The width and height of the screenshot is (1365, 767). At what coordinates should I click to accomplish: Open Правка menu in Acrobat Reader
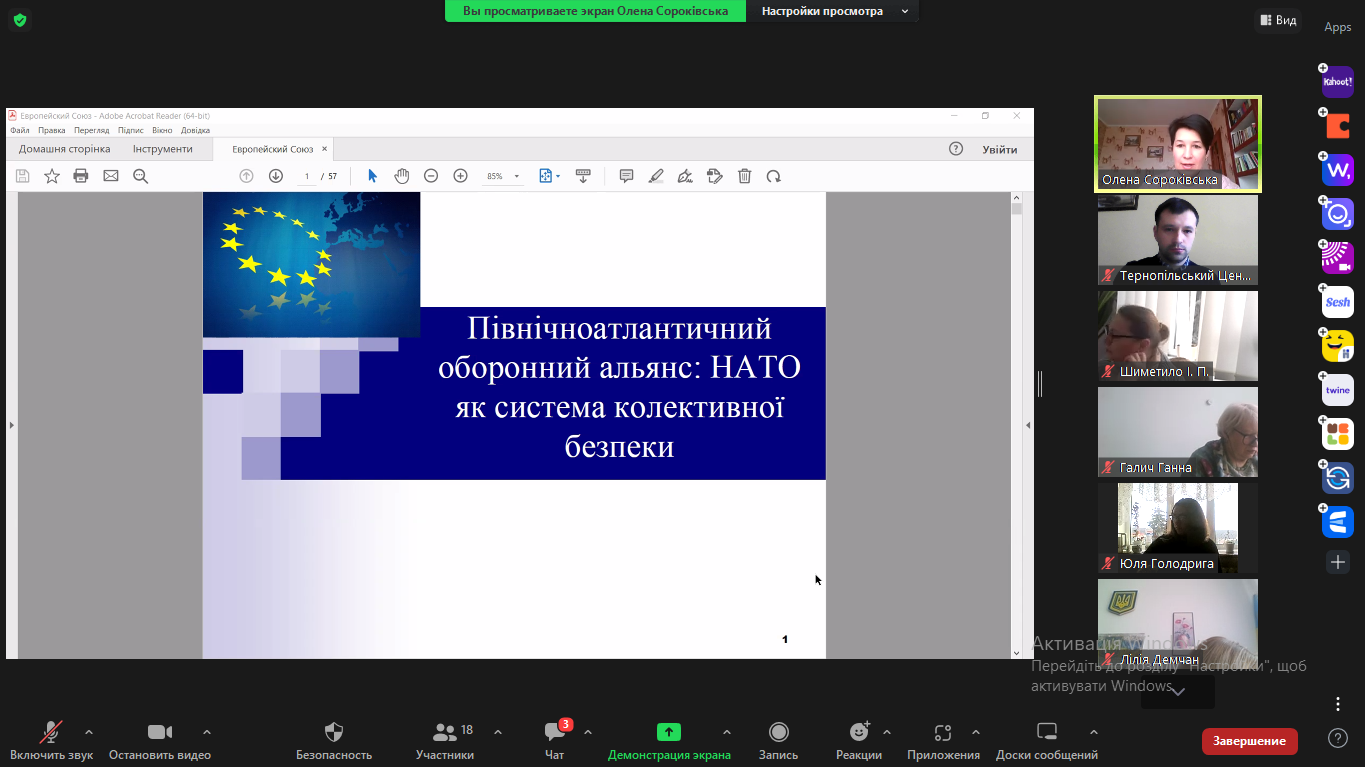tap(52, 130)
